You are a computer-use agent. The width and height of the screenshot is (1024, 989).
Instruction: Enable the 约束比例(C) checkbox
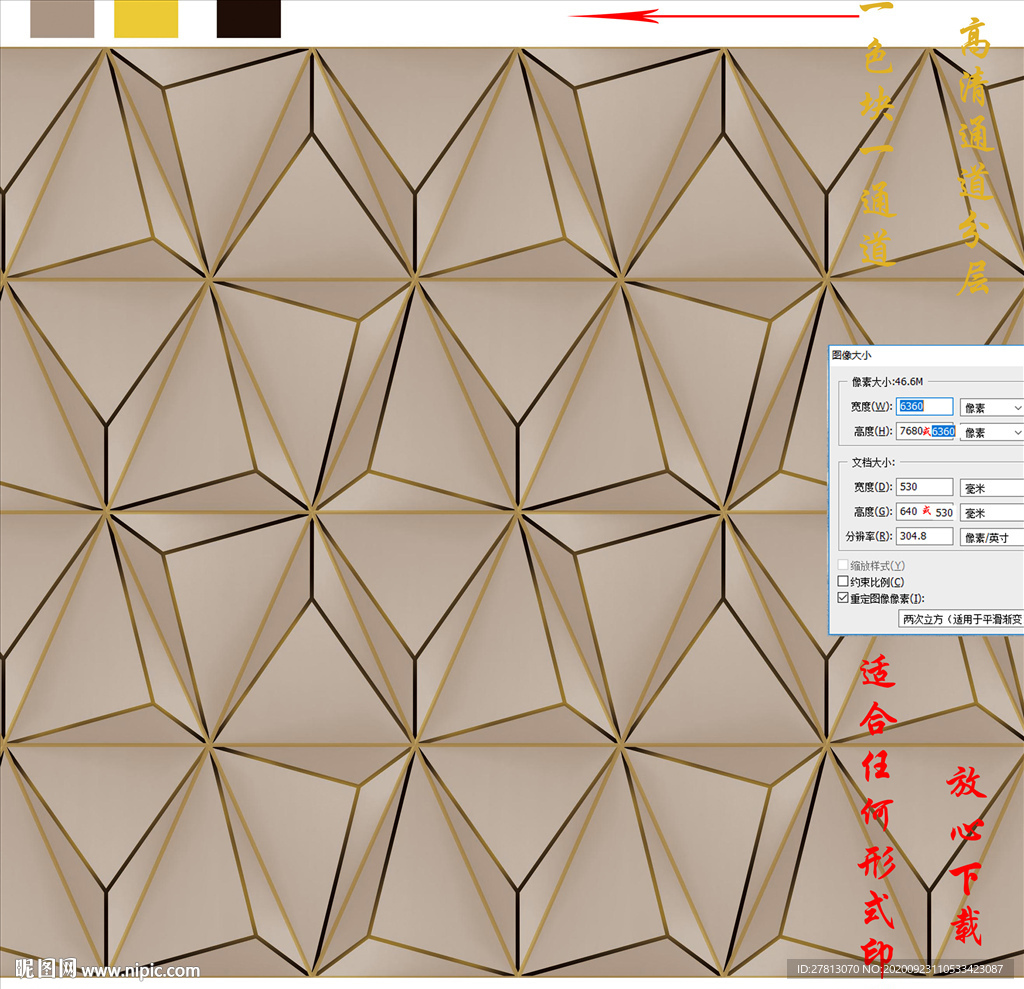[843, 581]
